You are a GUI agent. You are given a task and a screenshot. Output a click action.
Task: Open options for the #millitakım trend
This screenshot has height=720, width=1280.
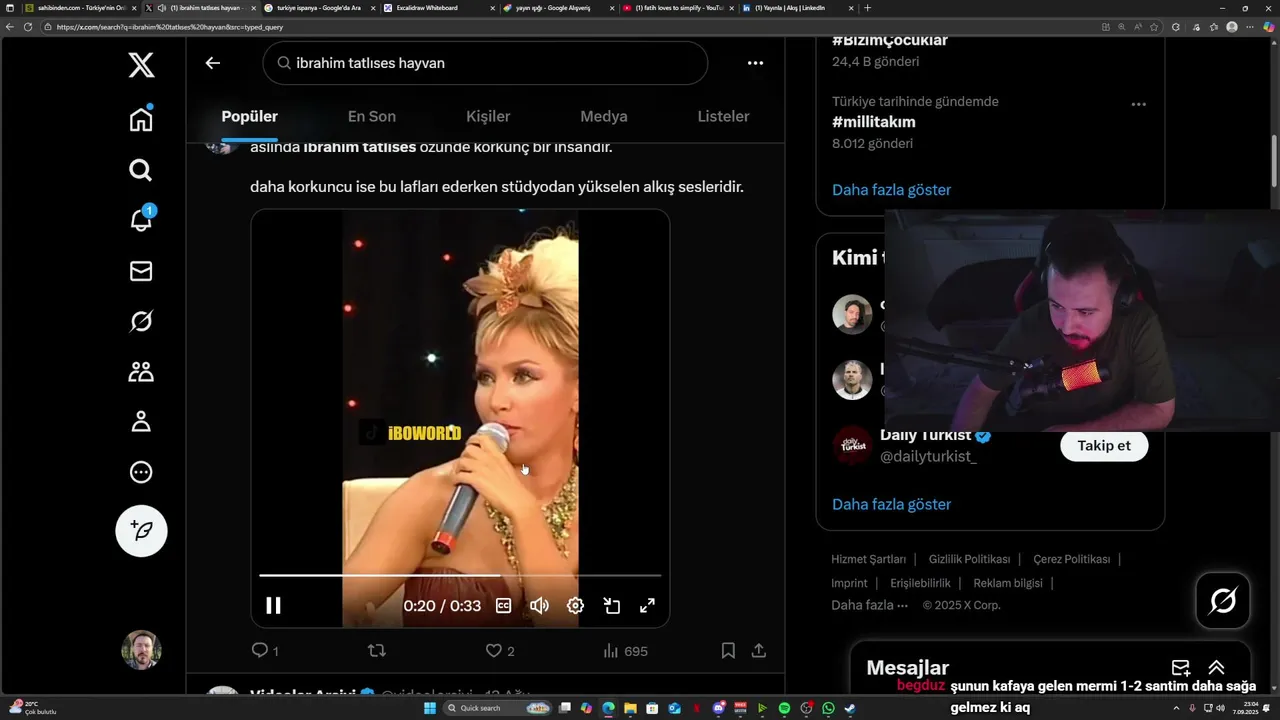click(1138, 104)
